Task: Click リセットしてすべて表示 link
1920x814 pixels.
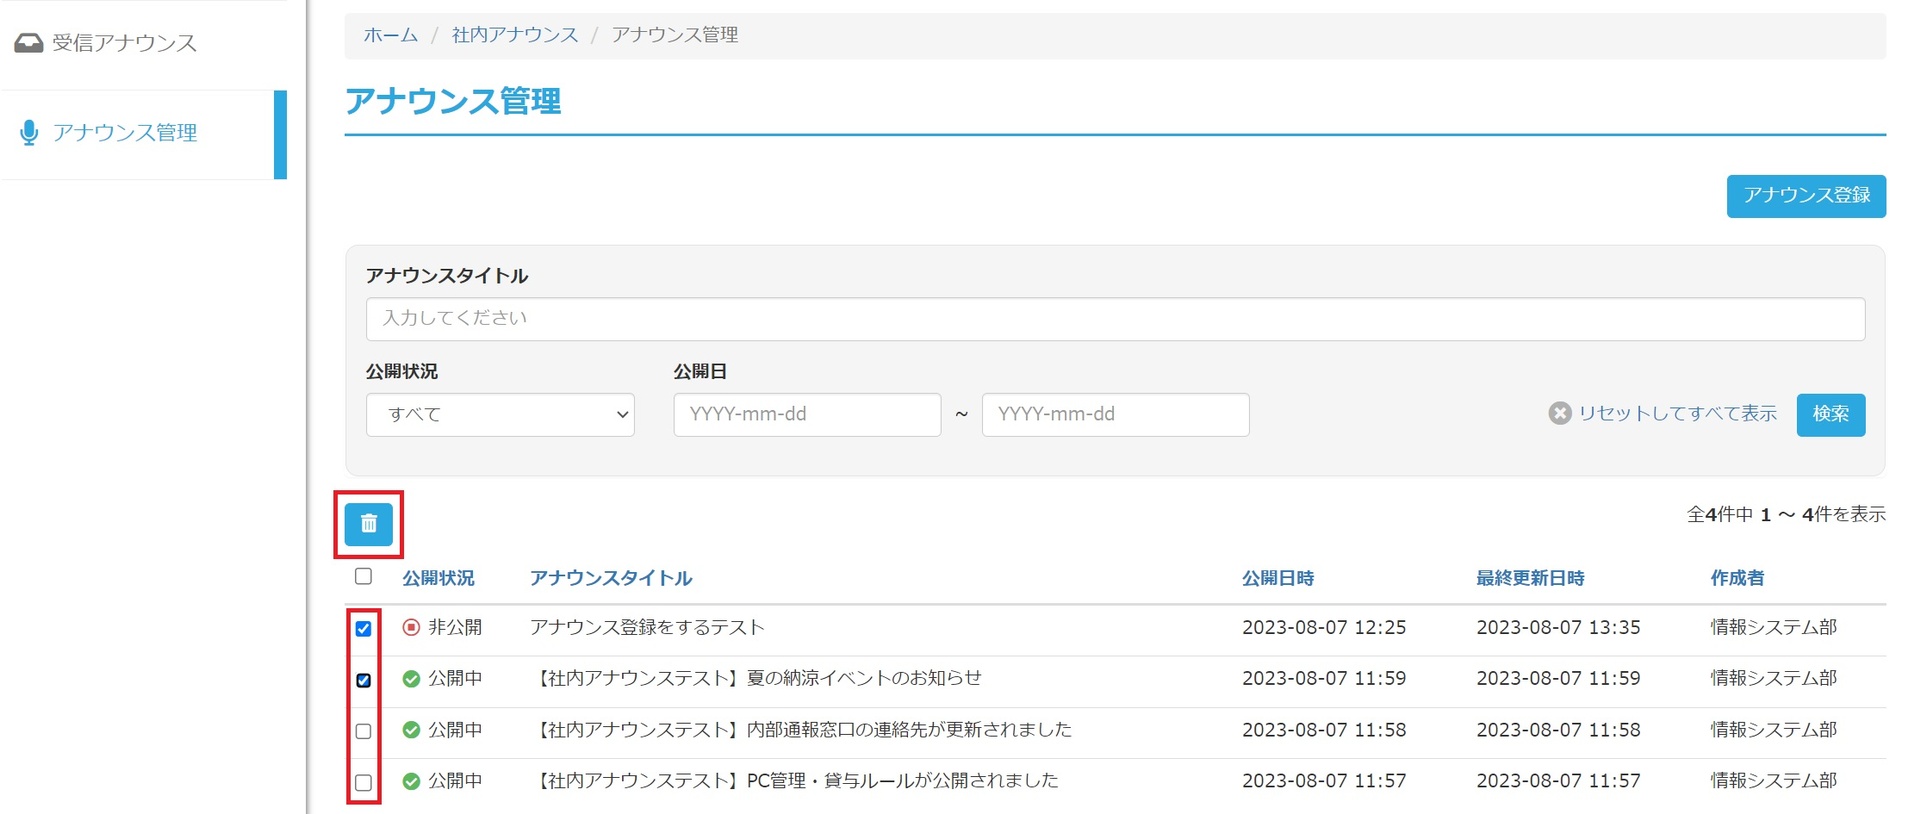Action: (x=1677, y=413)
